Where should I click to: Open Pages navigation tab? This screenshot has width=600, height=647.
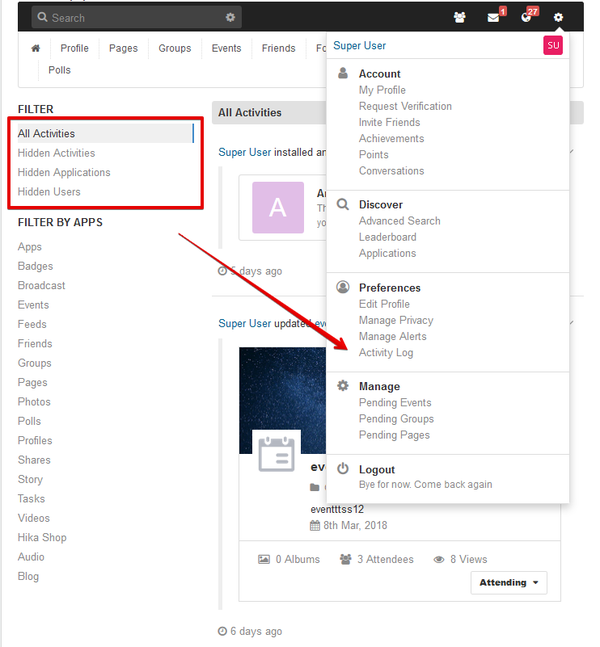[123, 48]
